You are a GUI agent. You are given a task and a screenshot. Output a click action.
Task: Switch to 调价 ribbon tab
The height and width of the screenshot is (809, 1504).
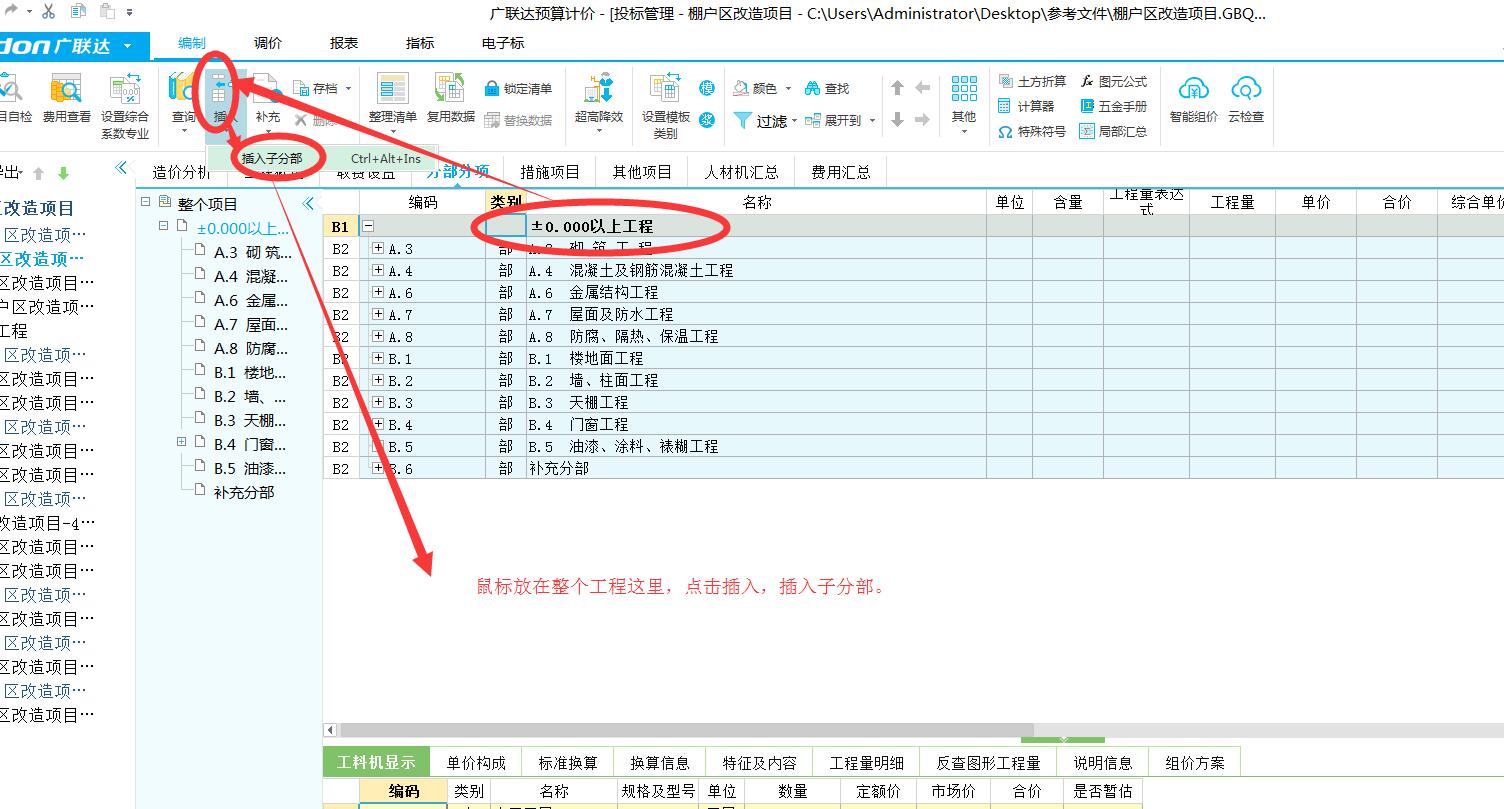click(x=268, y=43)
